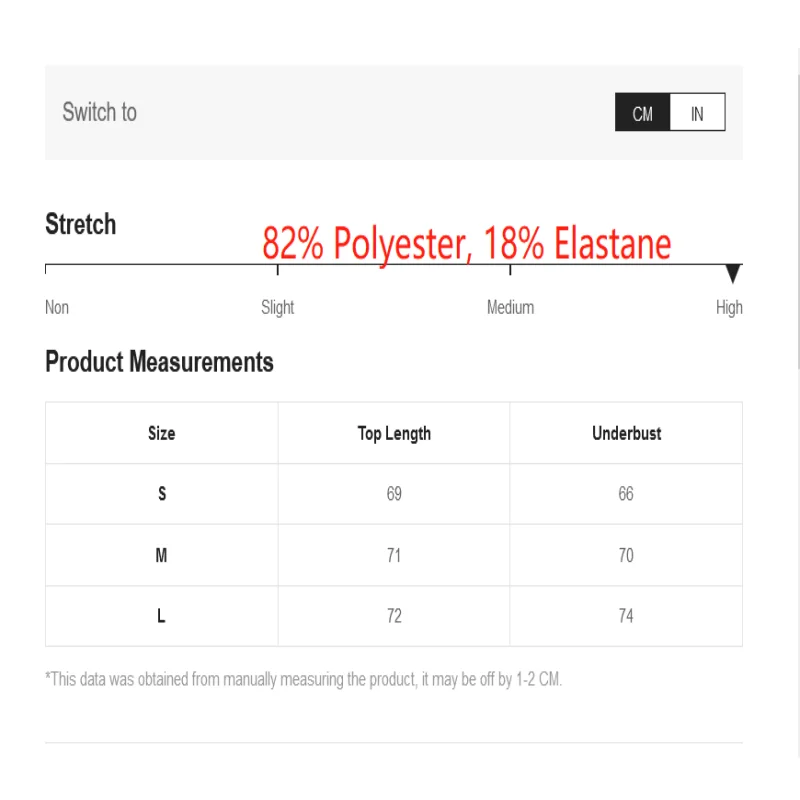Click the Size column header
Screen dimensions: 800x800
pos(161,433)
